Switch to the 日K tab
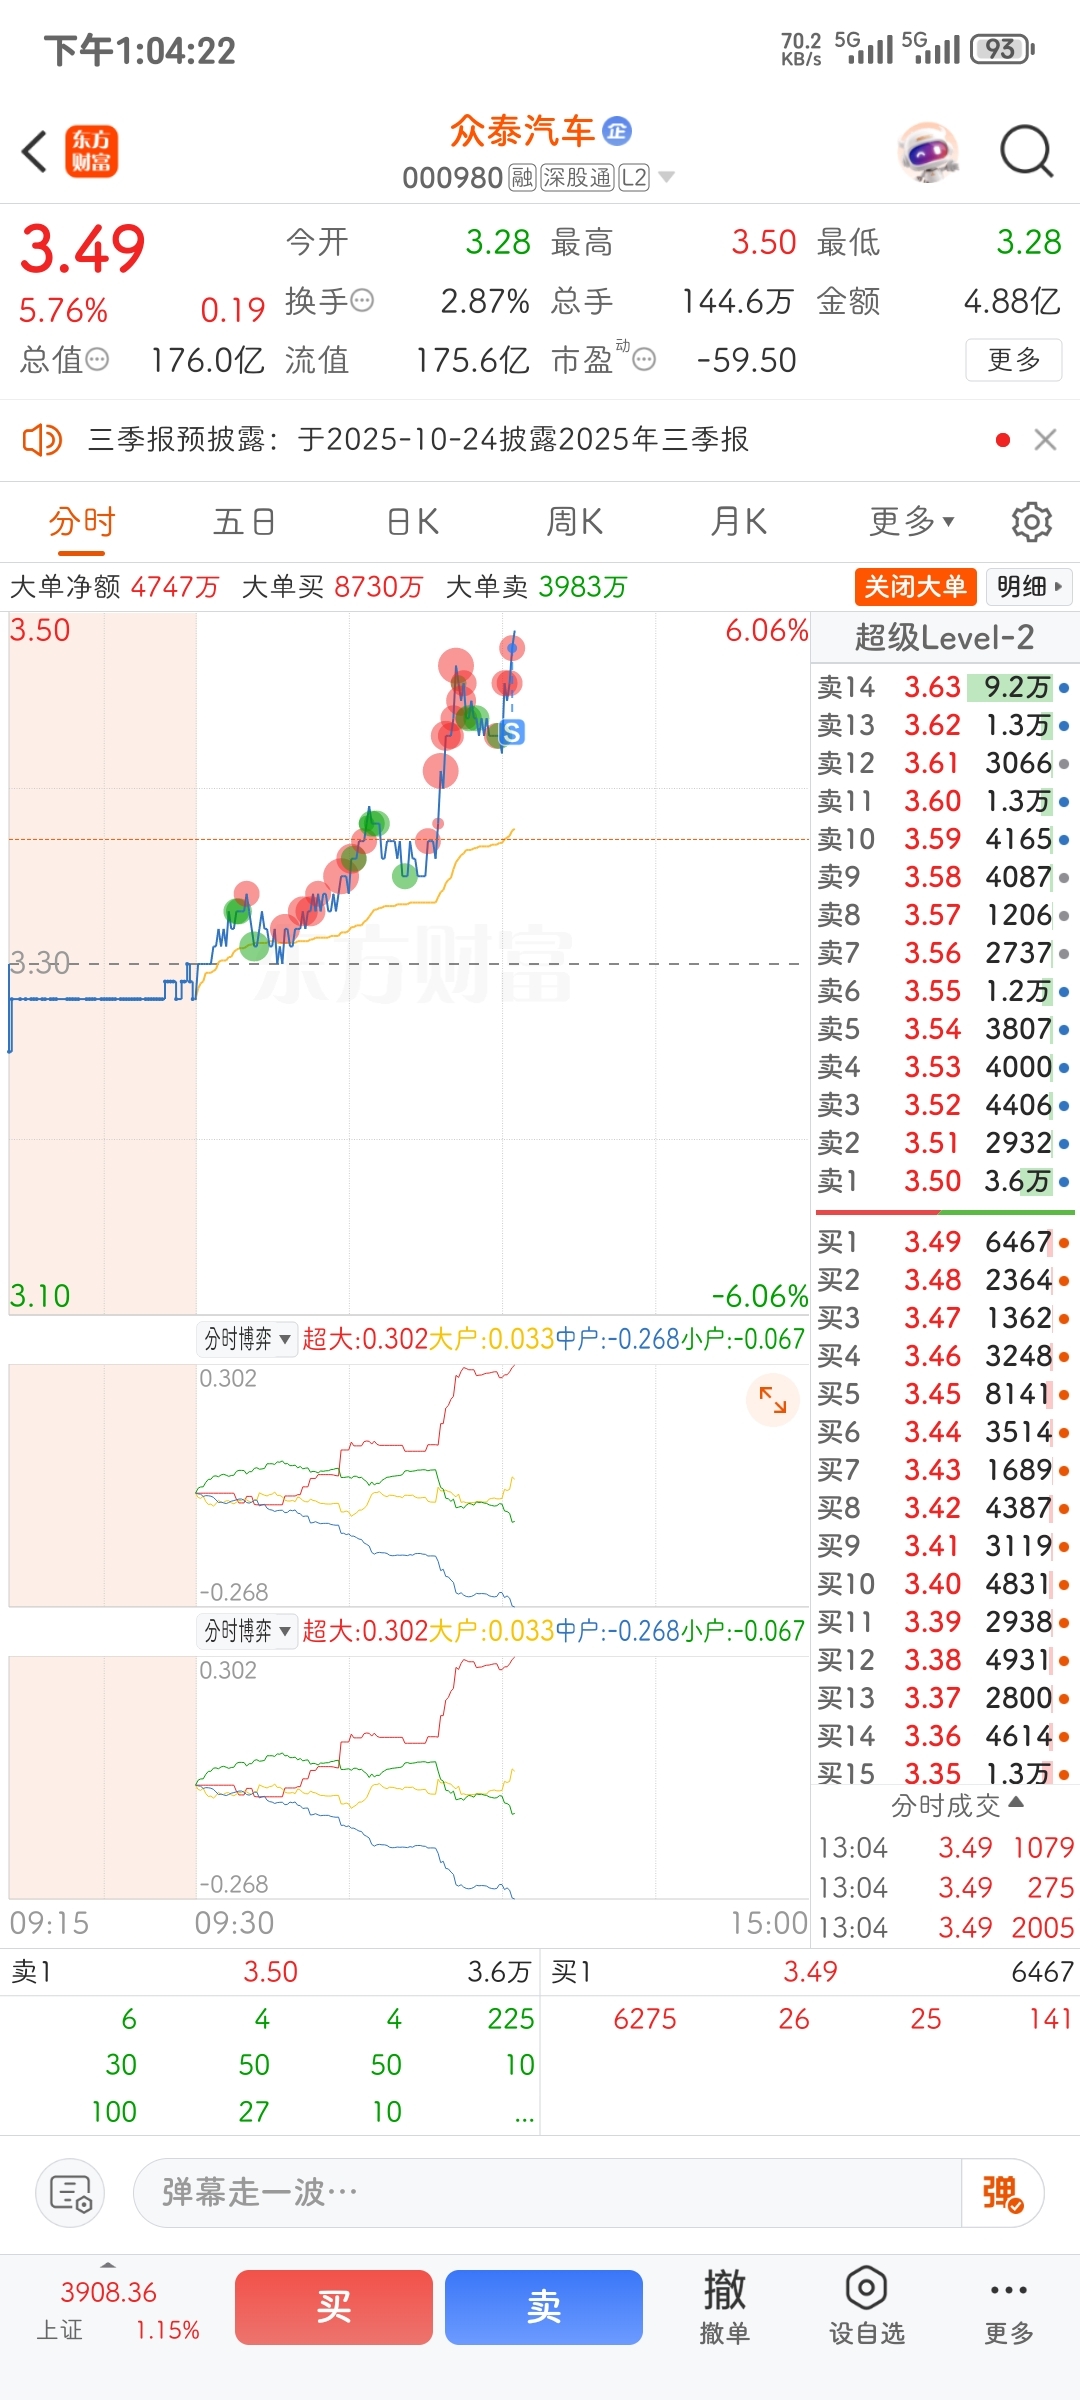This screenshot has height=2400, width=1080. pos(413,522)
